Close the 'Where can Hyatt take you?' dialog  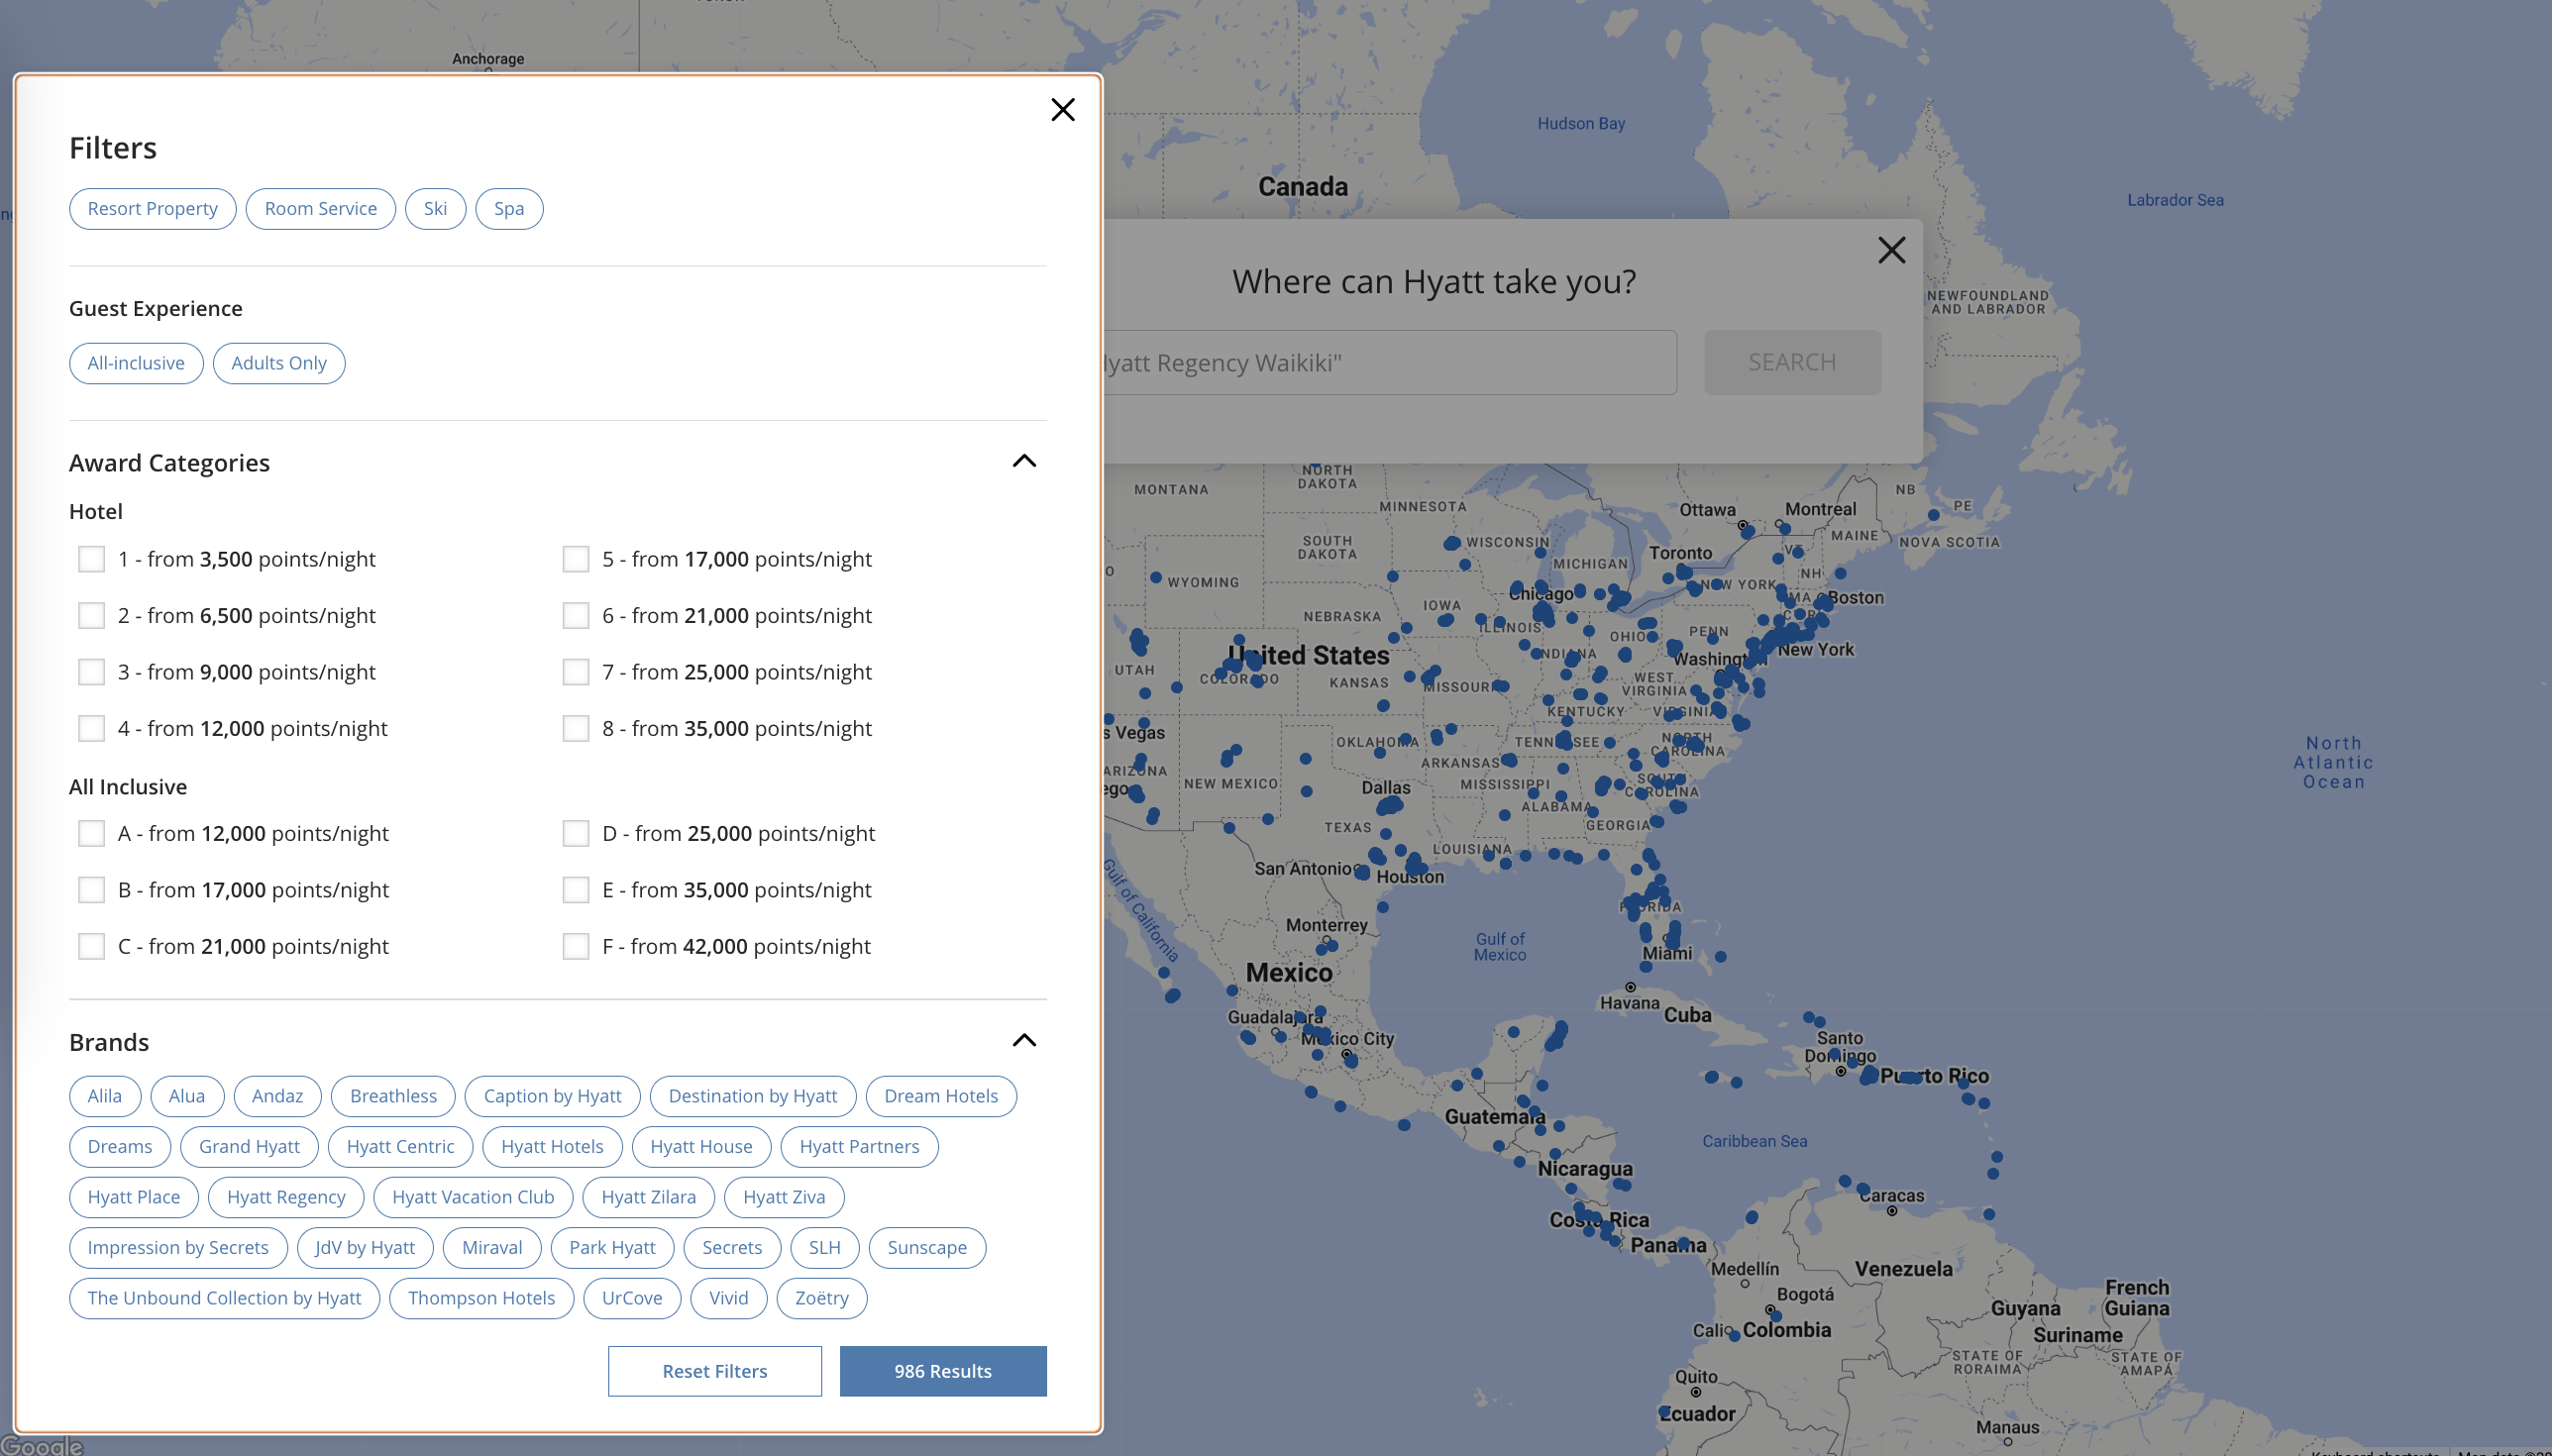[1891, 249]
